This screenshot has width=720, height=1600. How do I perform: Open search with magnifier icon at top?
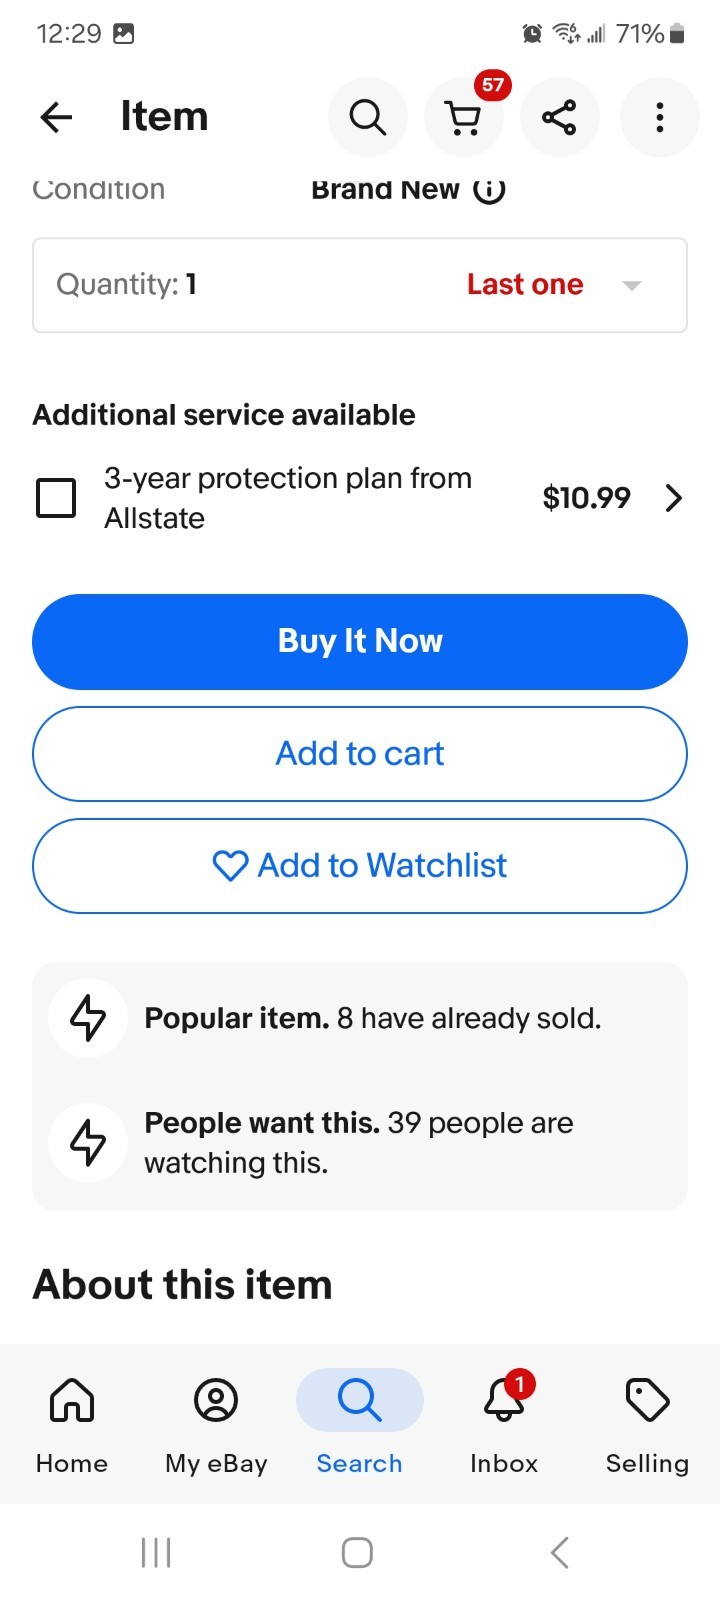pos(368,117)
